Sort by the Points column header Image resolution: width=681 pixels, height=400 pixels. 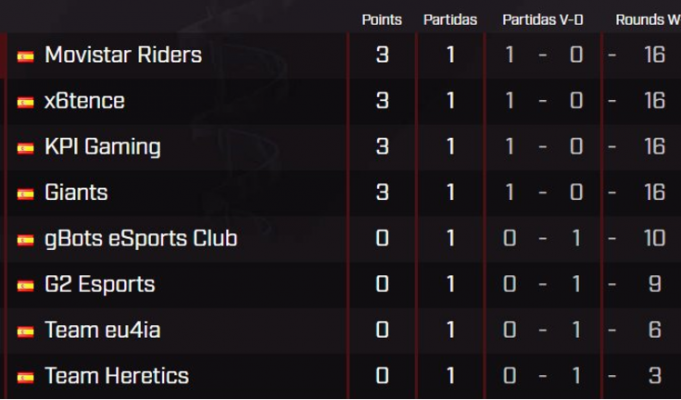click(x=382, y=20)
